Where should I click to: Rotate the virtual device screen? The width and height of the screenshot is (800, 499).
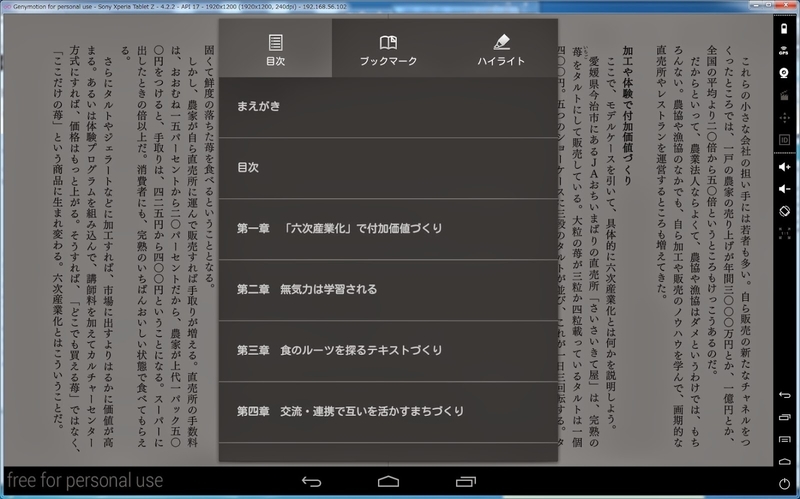(x=784, y=211)
